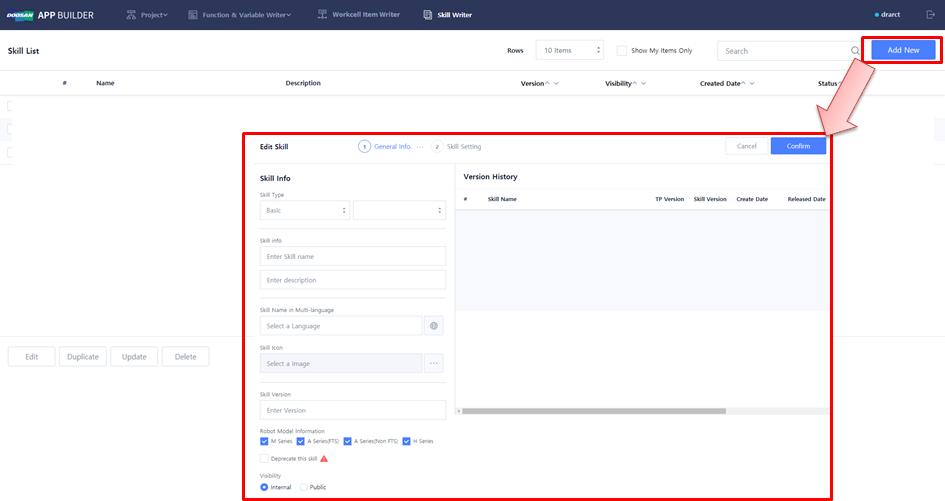
Task: Switch to the Skill Setting step
Action: (457, 146)
